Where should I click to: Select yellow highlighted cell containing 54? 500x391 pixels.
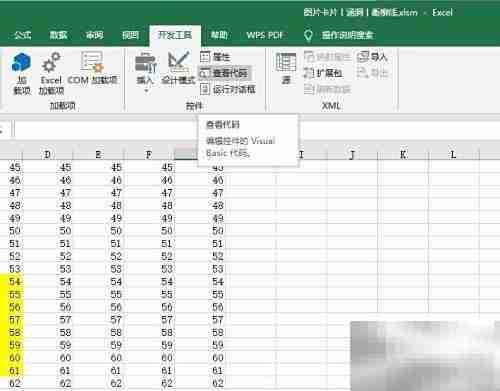pyautogui.click(x=11, y=281)
